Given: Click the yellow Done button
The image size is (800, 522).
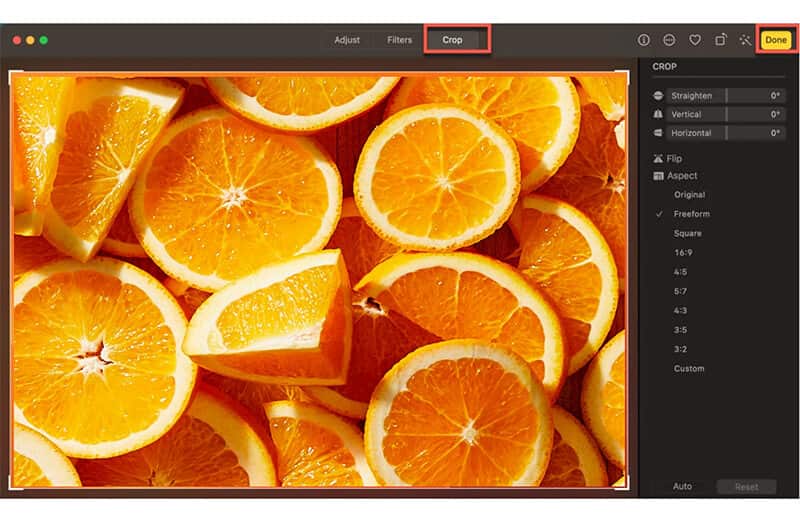Looking at the screenshot, I should 776,40.
